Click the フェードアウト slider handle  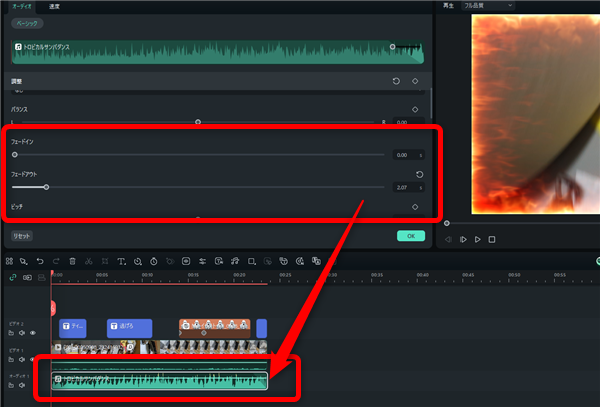click(46, 187)
